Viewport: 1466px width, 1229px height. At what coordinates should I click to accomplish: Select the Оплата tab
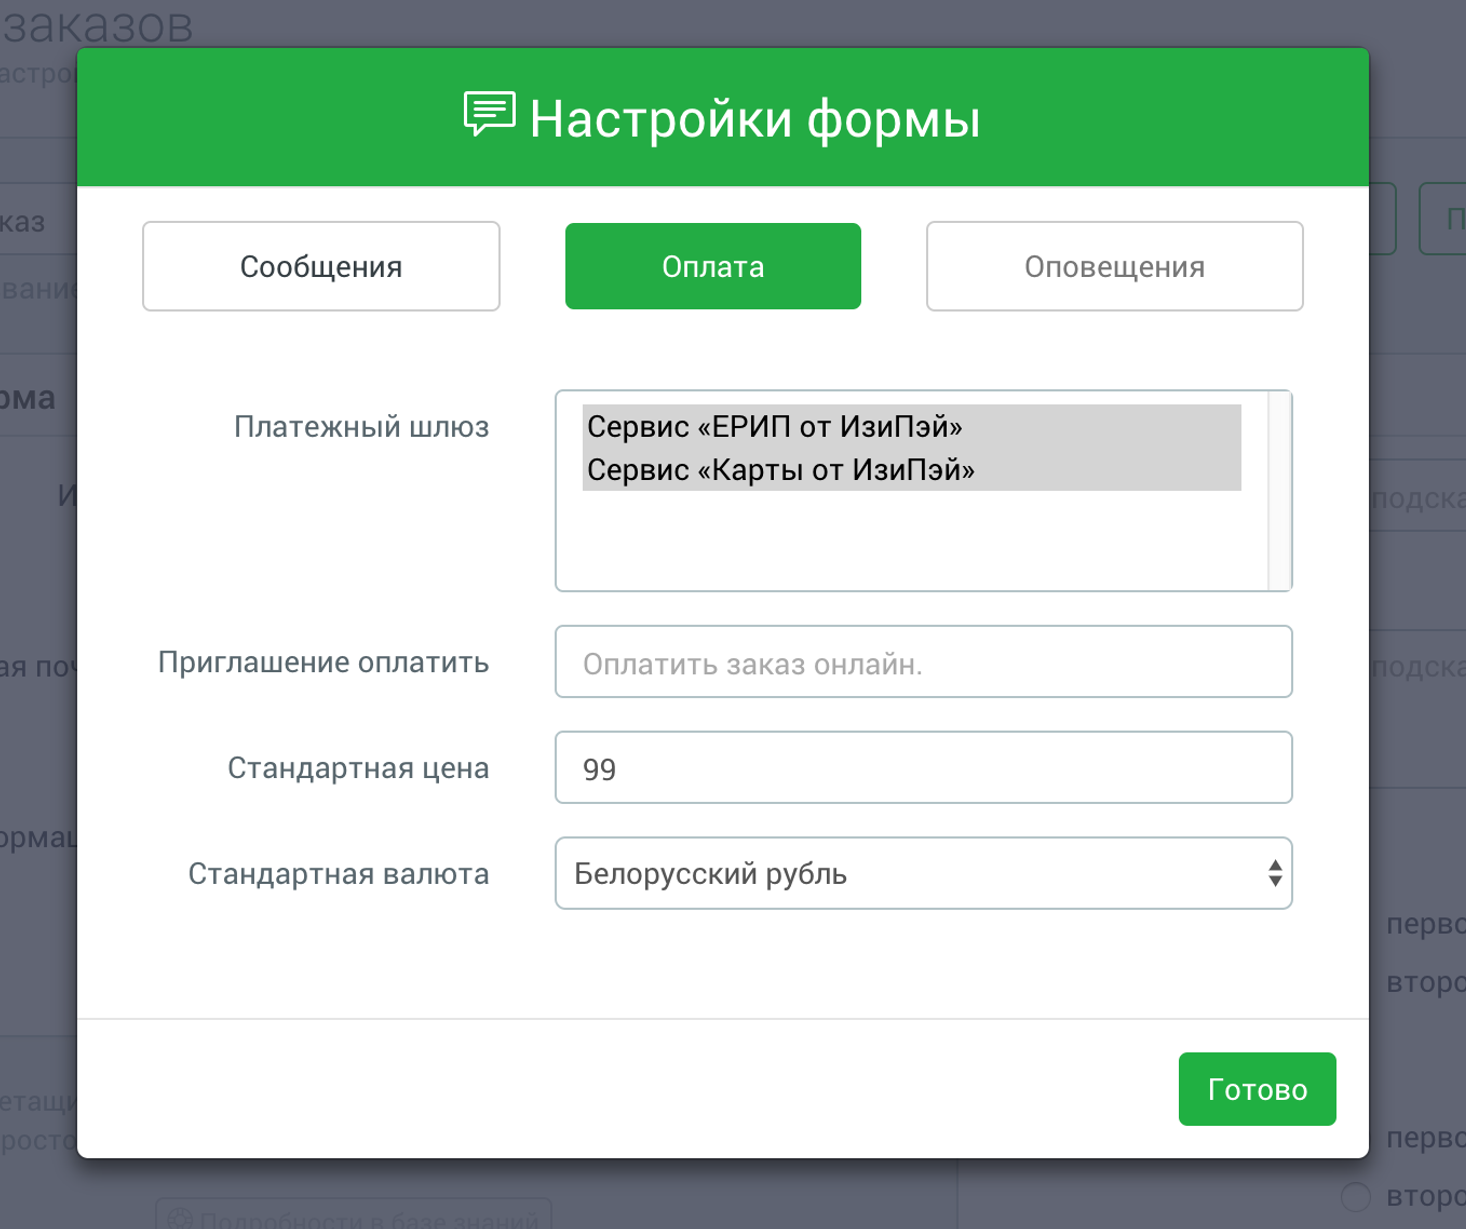click(x=713, y=266)
